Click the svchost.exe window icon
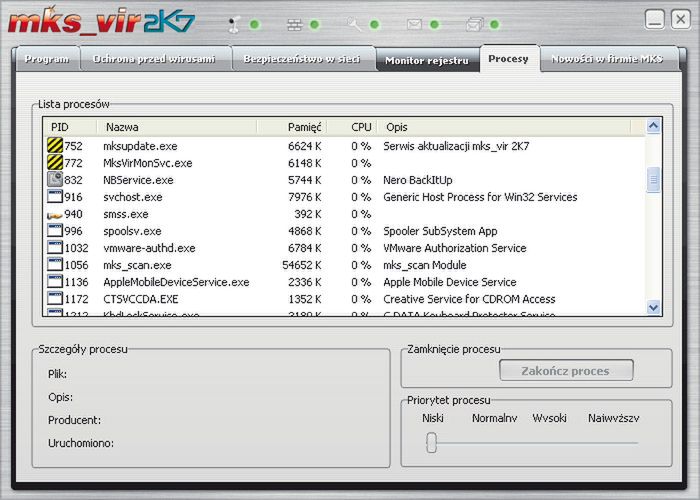 pyautogui.click(x=55, y=196)
